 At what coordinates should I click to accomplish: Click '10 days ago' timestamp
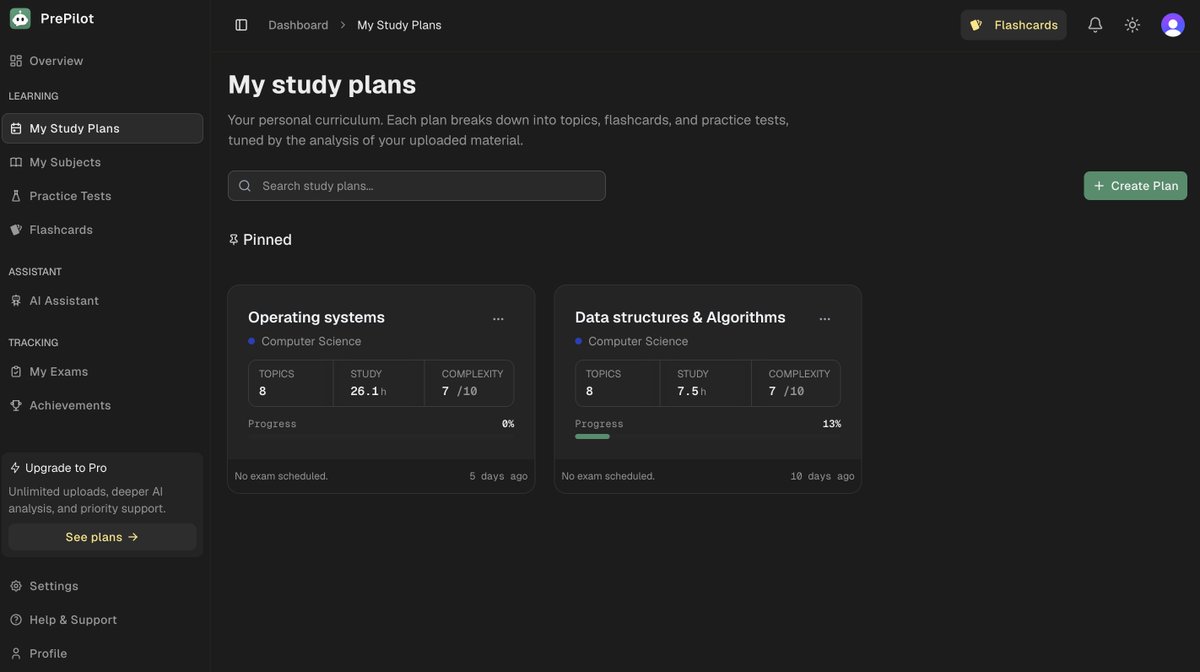[822, 476]
